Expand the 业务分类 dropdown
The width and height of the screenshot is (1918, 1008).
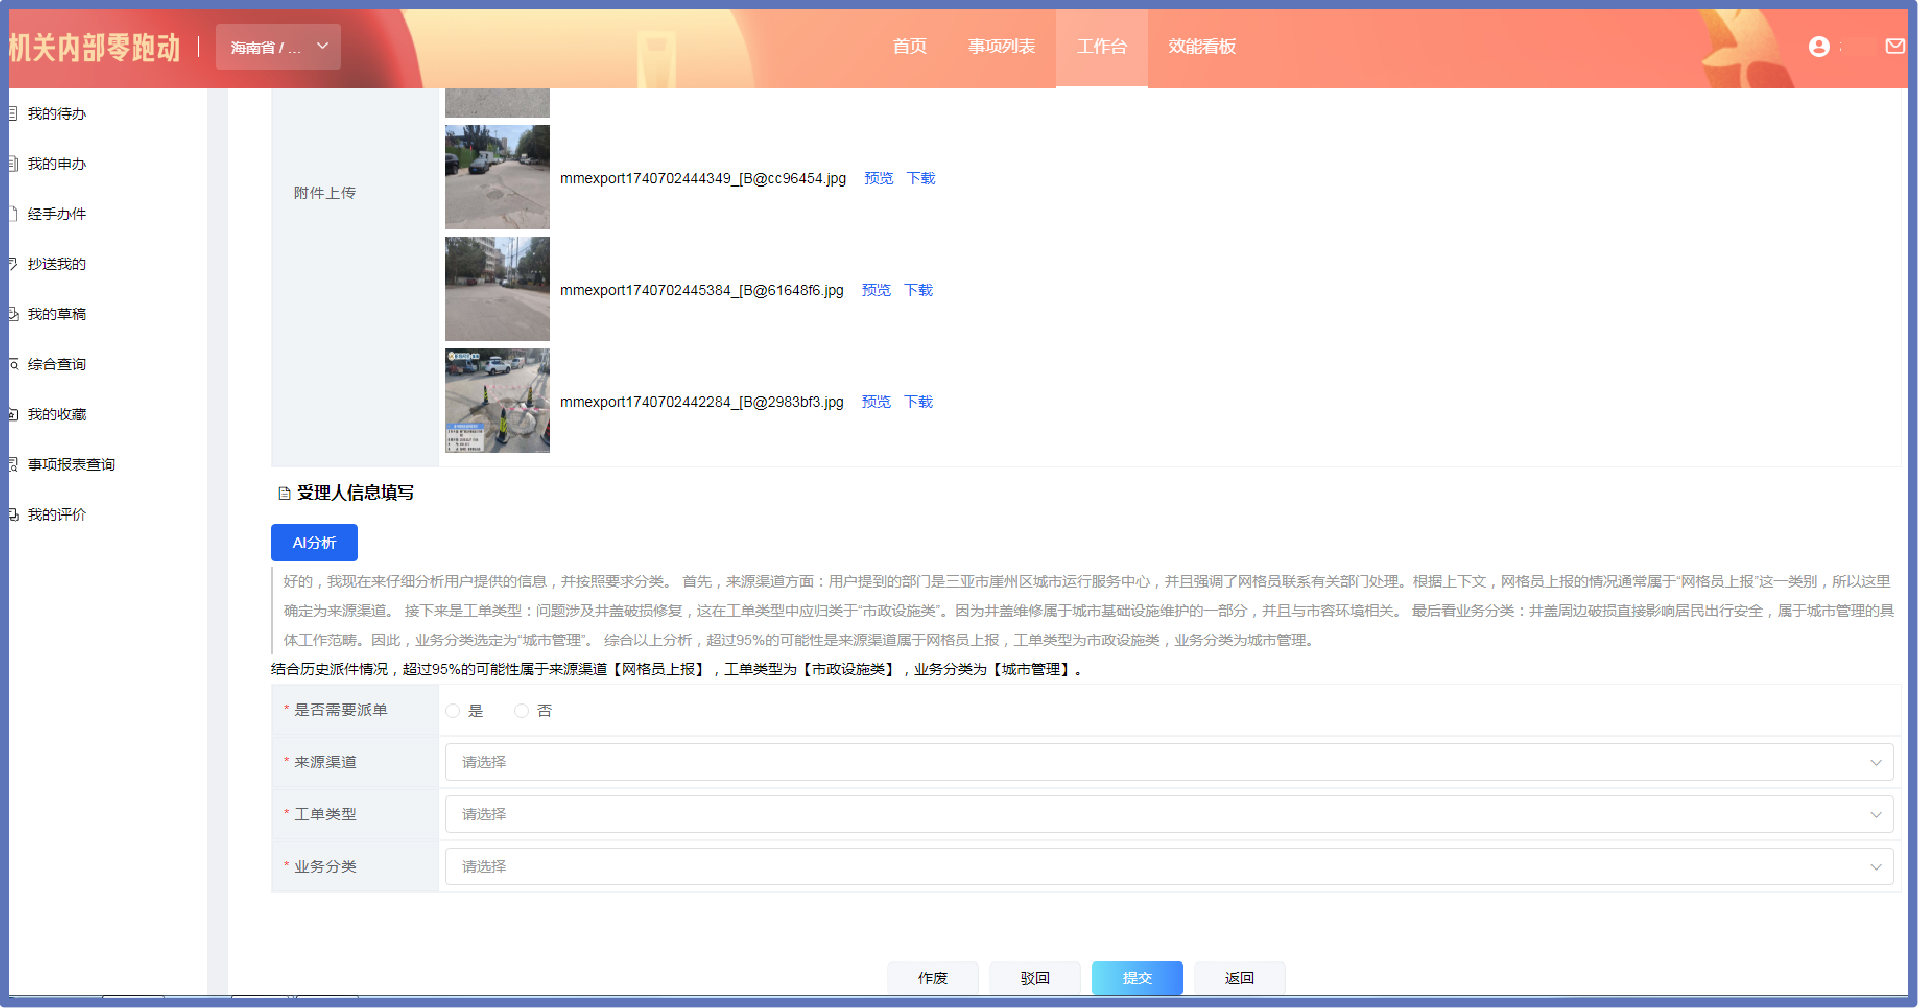point(1169,867)
